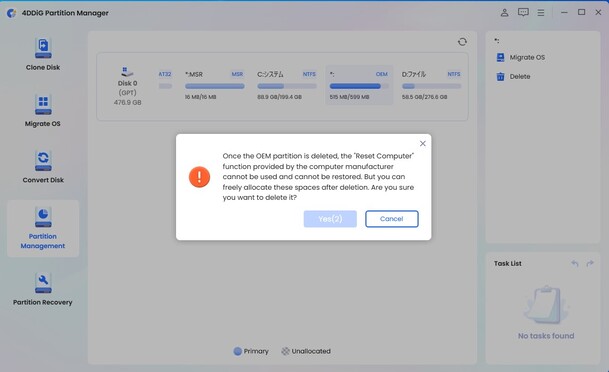Viewport: 609px width, 372px height.
Task: Click the Primary legend marker
Action: [x=237, y=351]
